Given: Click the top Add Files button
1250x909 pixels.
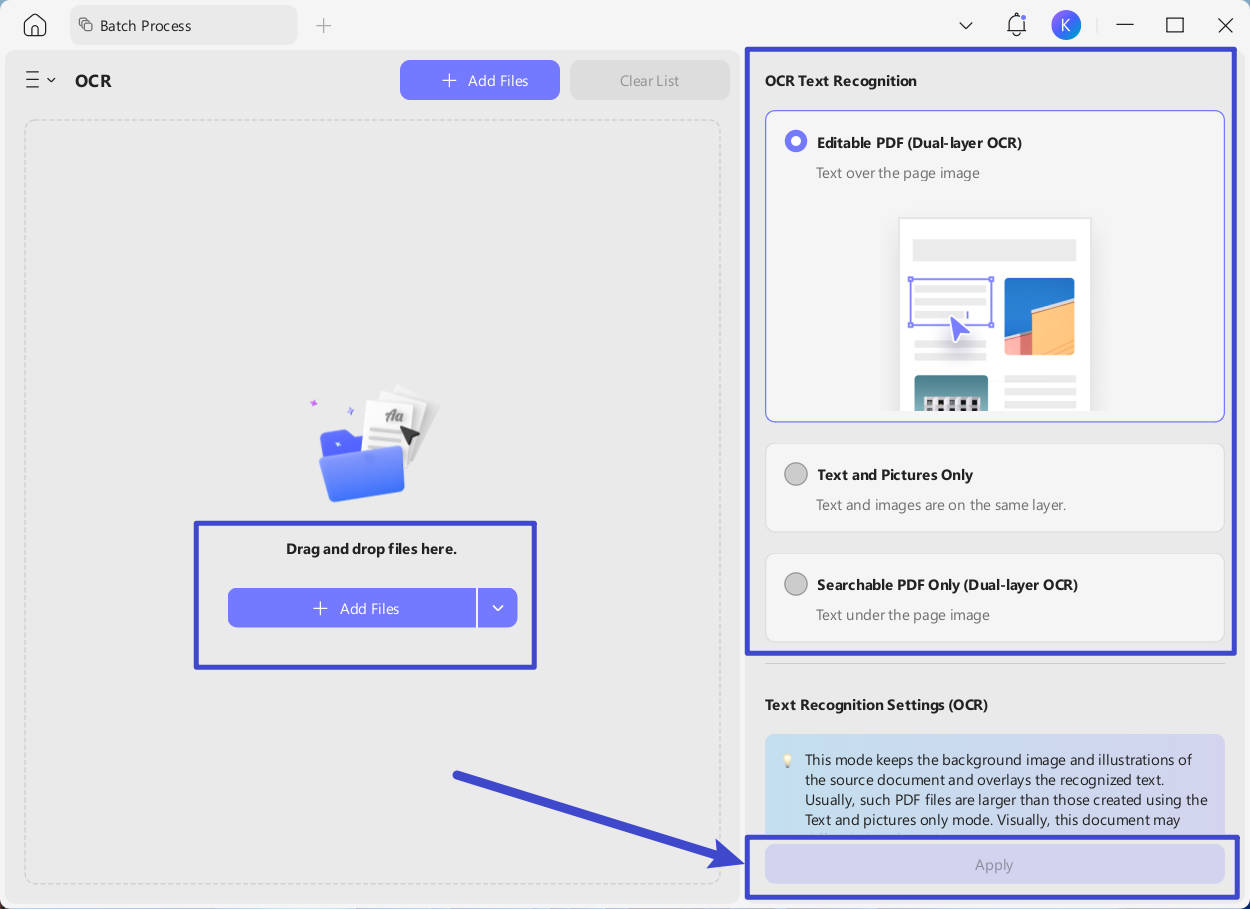Looking at the screenshot, I should pyautogui.click(x=480, y=80).
